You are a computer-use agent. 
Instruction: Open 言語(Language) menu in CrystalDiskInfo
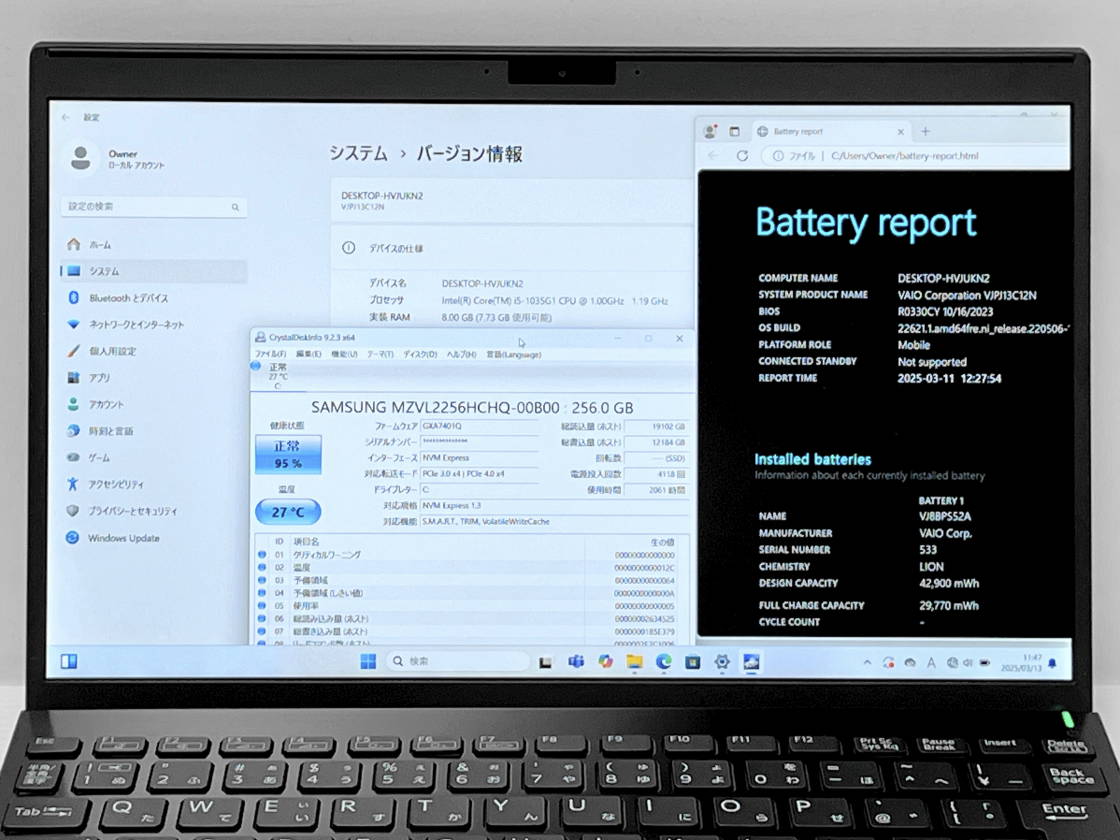coord(514,354)
